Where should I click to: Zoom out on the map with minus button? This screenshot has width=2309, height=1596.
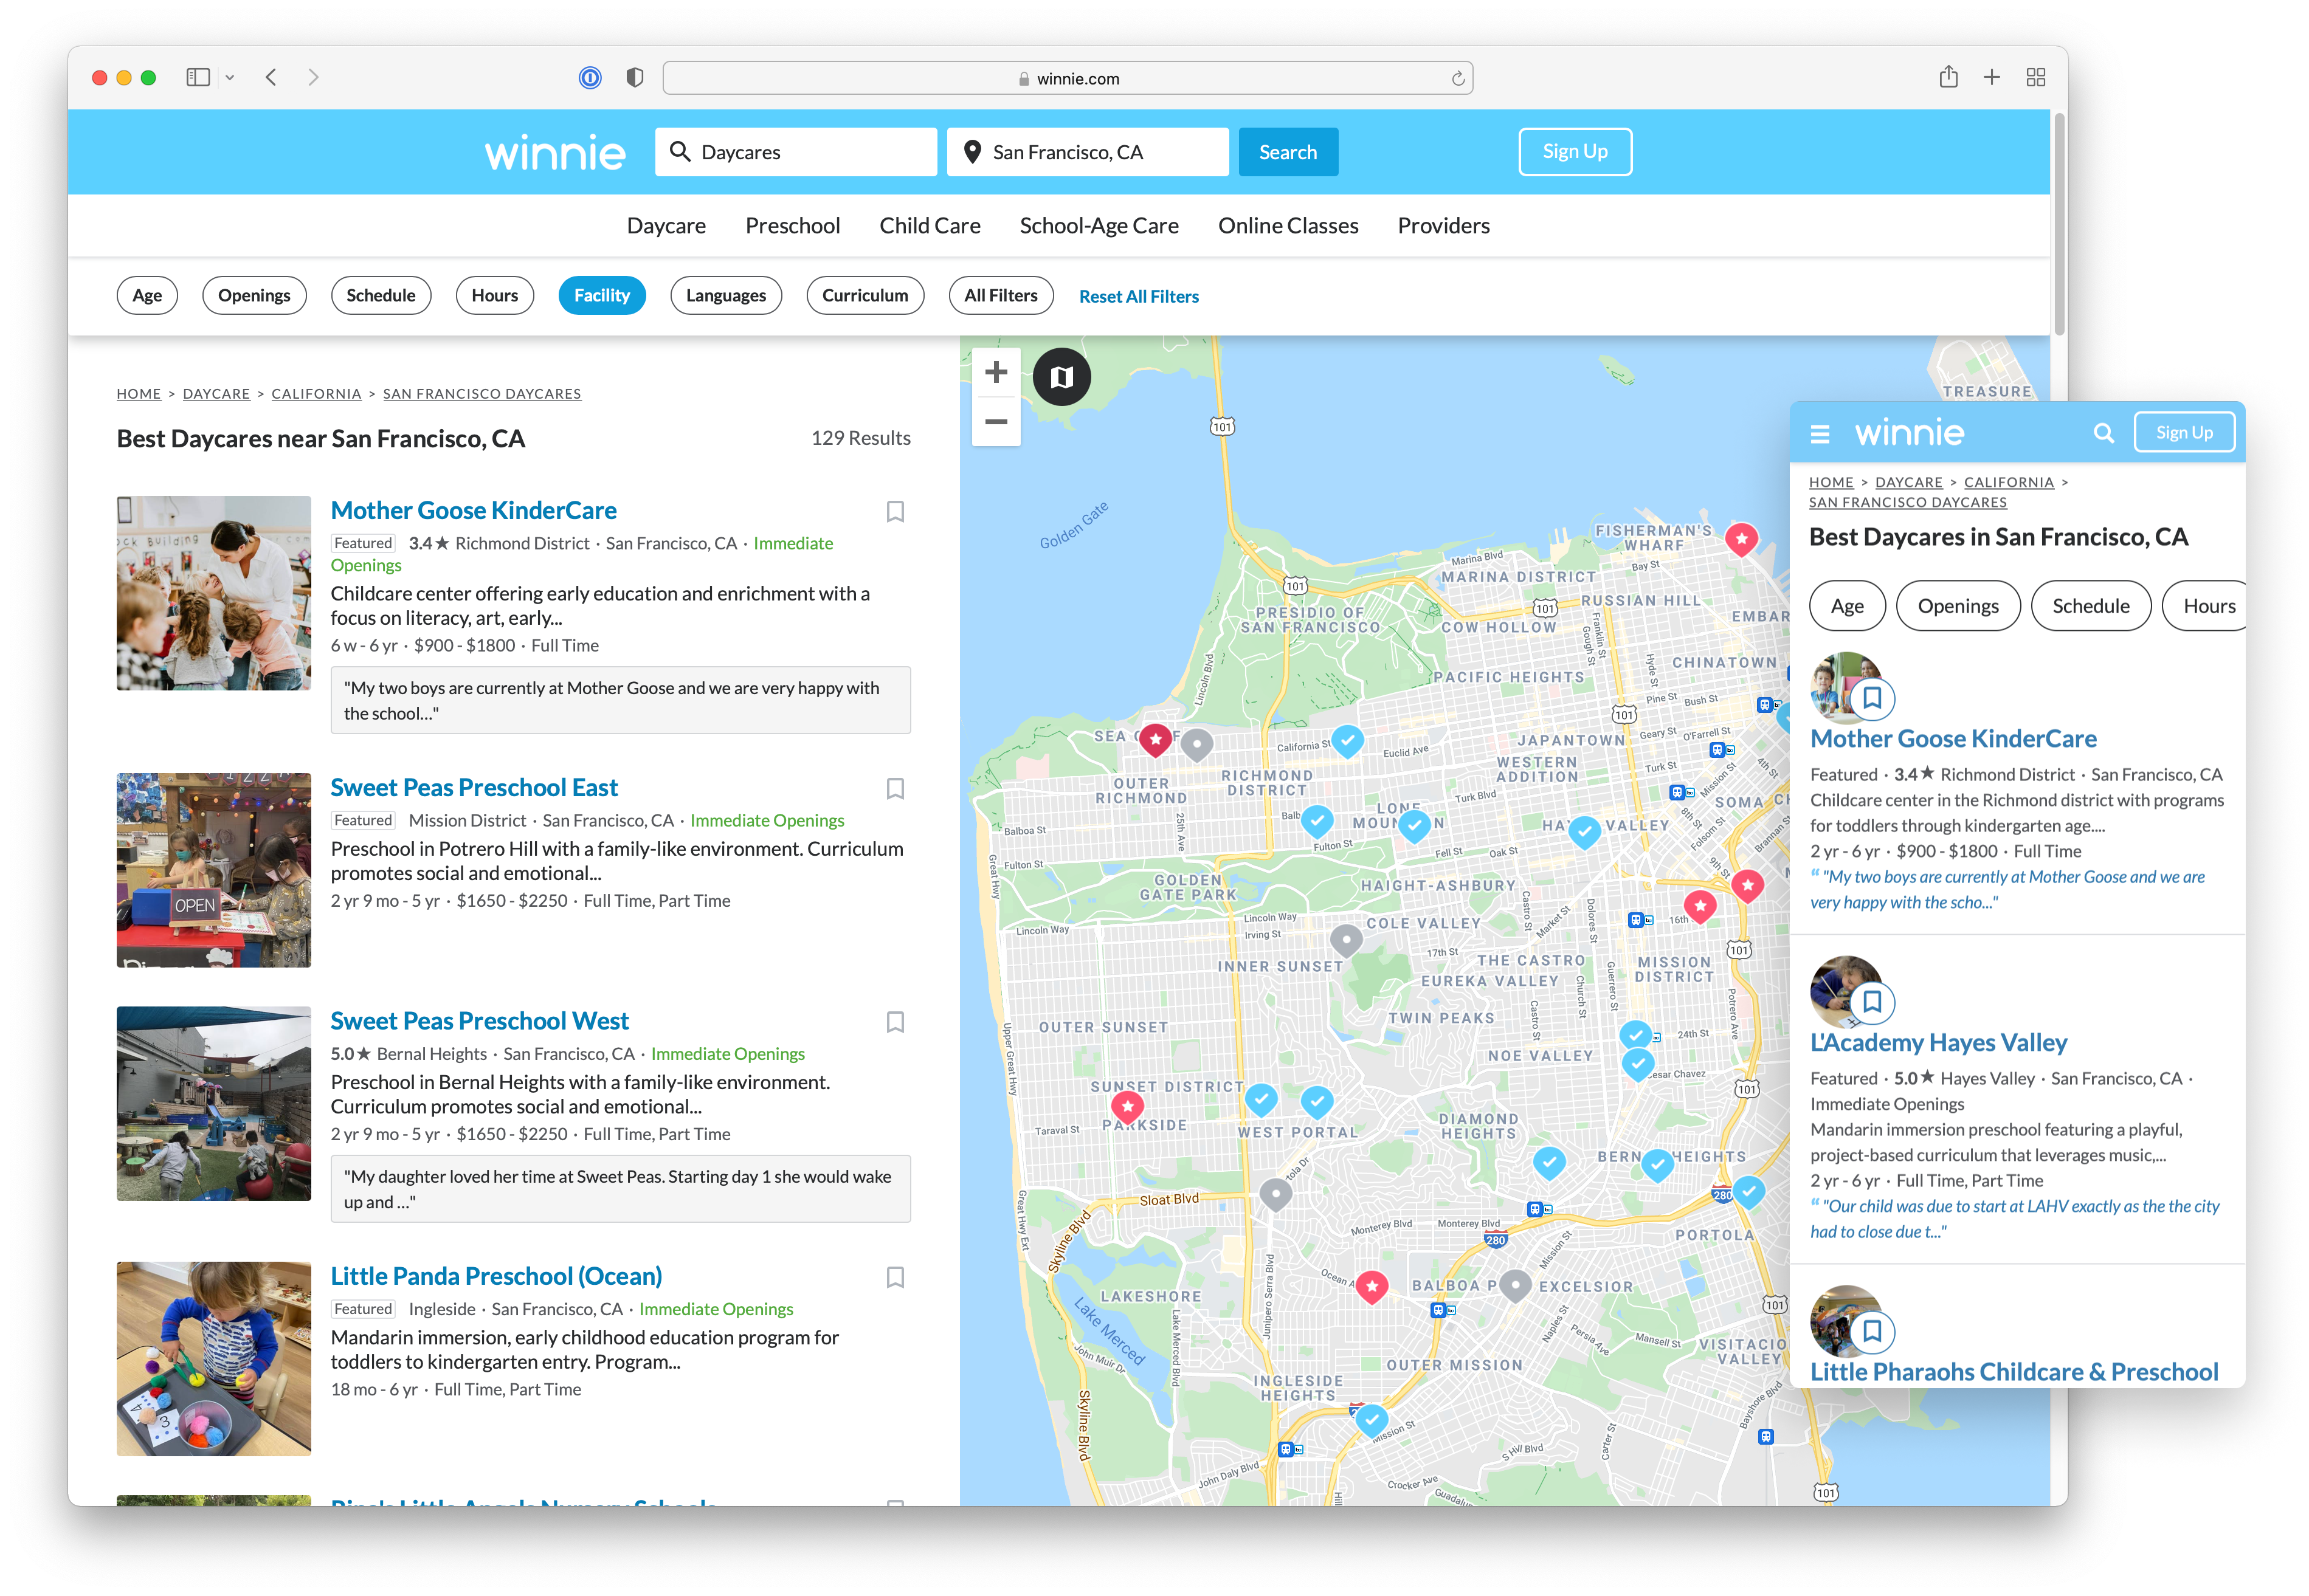[x=995, y=421]
